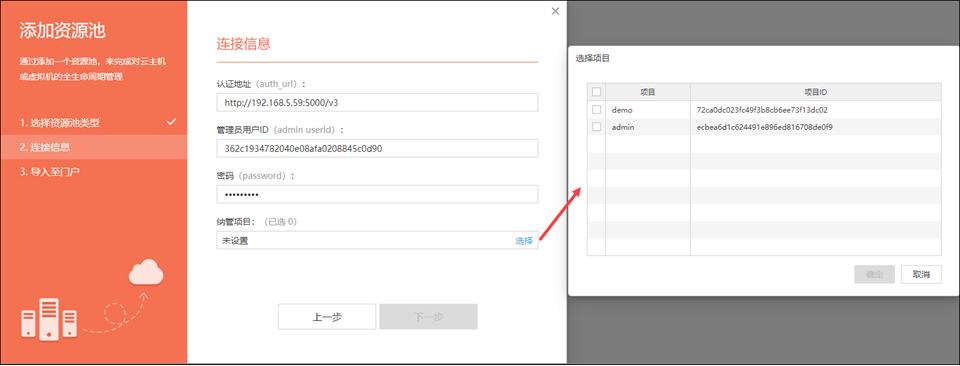Confirm selection with 确定 button
This screenshot has width=960, height=366.
click(874, 274)
